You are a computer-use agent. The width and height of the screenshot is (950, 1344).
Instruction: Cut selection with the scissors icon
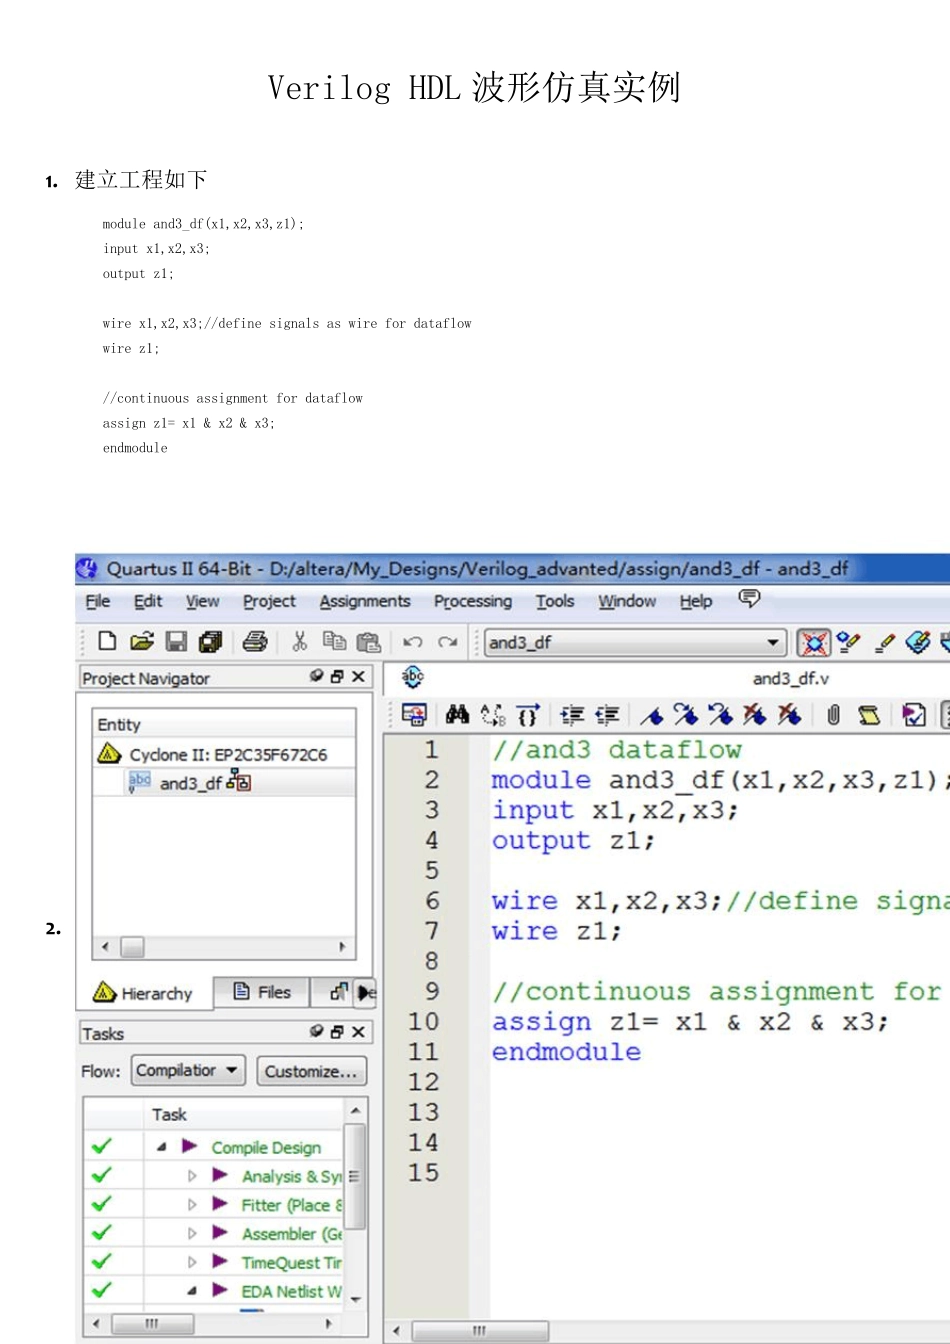tap(299, 641)
